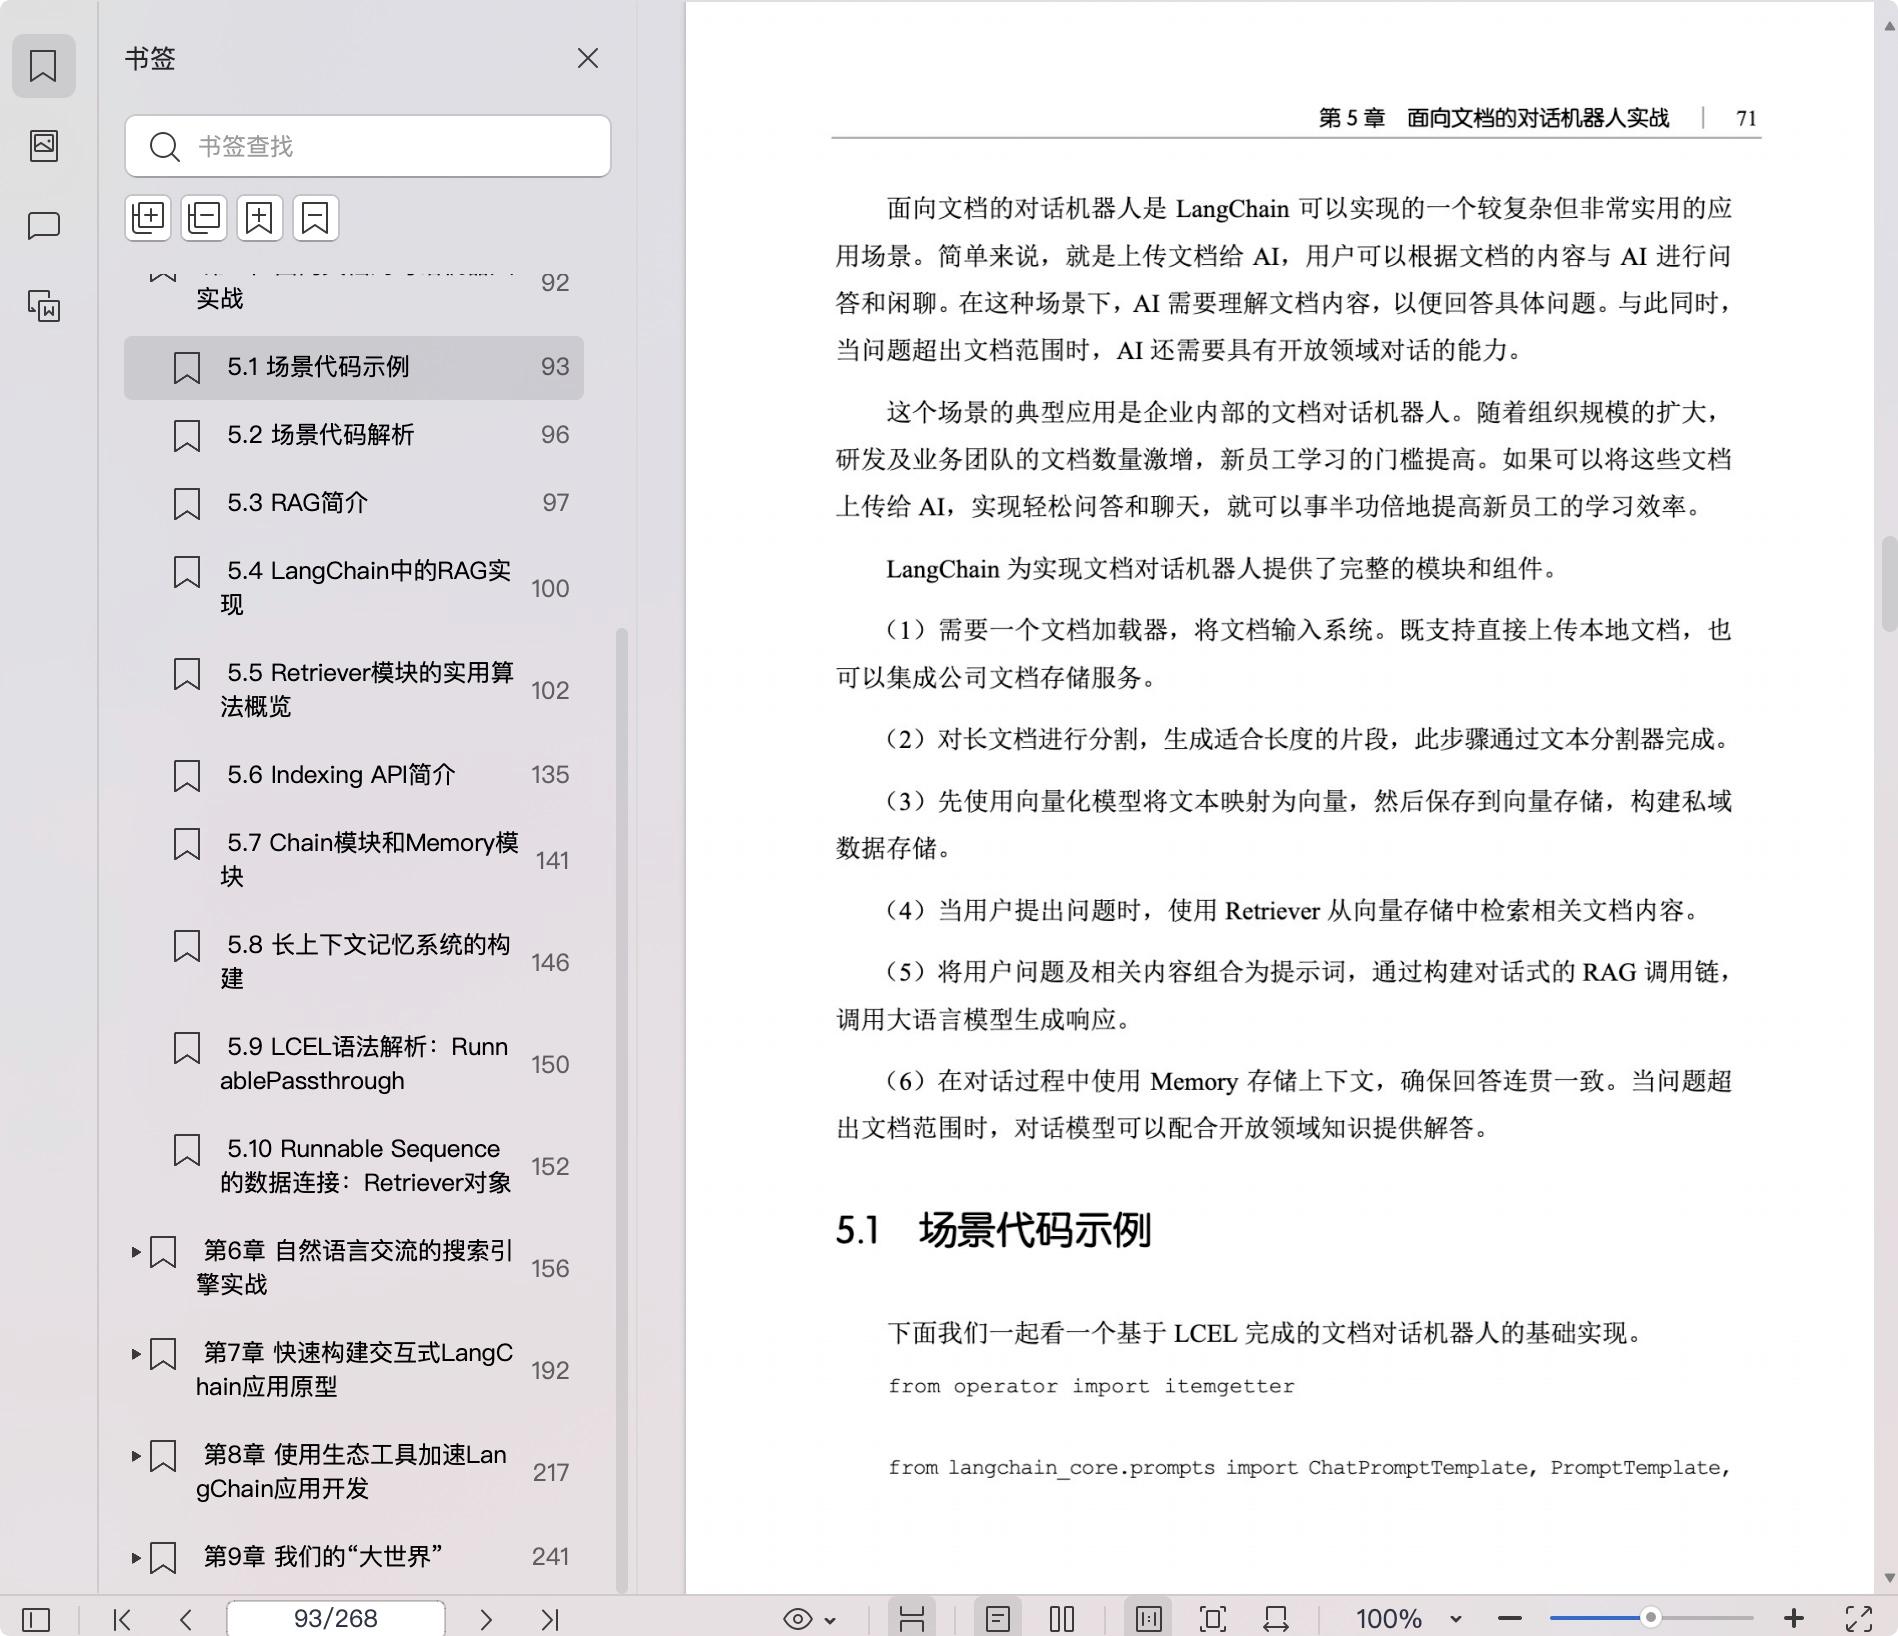The width and height of the screenshot is (1898, 1636).
Task: Click page number 156 beside 第6章
Action: (x=550, y=1269)
